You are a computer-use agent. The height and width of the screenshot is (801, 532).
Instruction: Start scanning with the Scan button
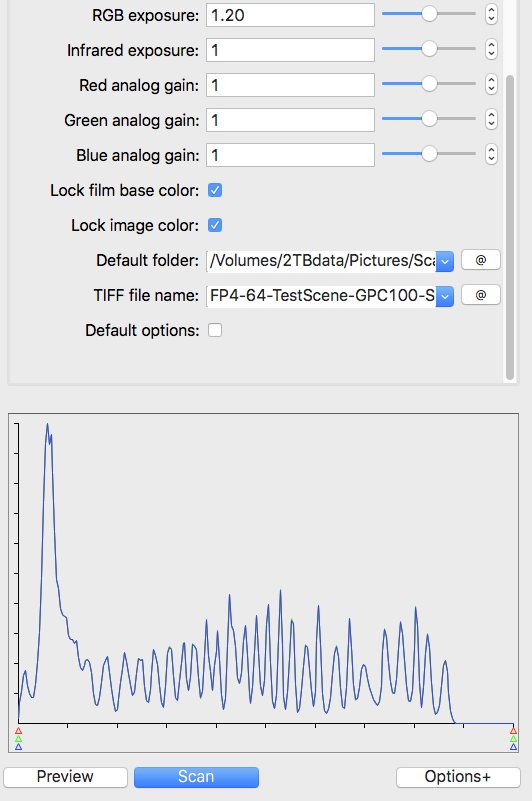pyautogui.click(x=196, y=777)
